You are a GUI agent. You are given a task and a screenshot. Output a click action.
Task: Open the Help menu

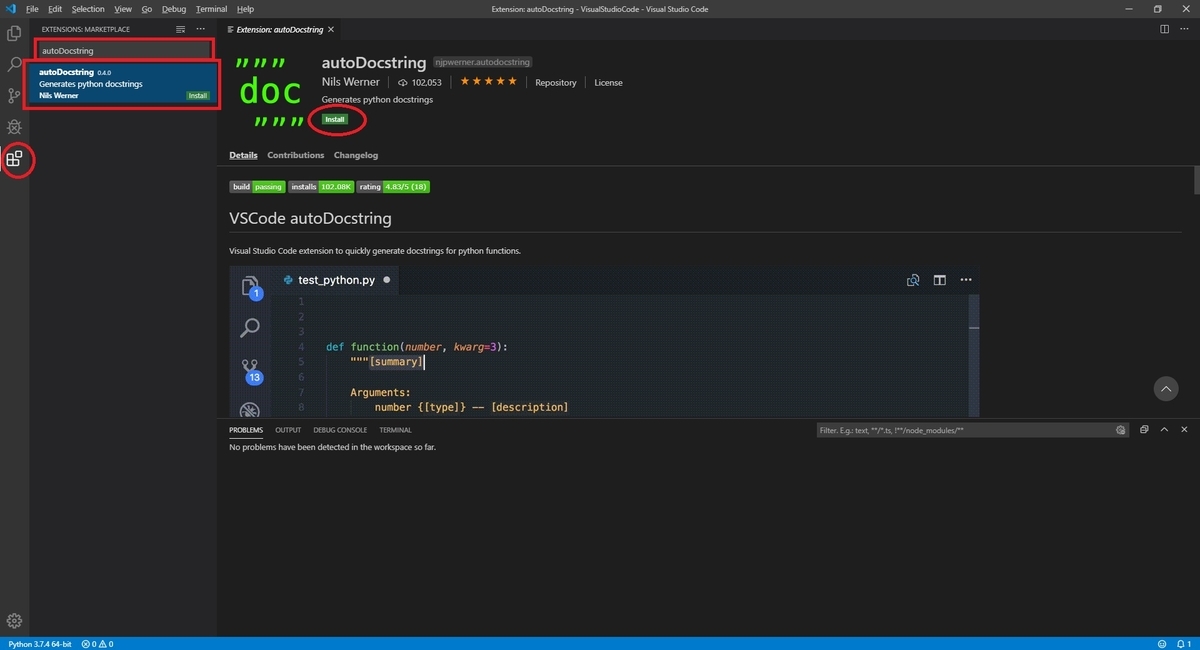(245, 9)
